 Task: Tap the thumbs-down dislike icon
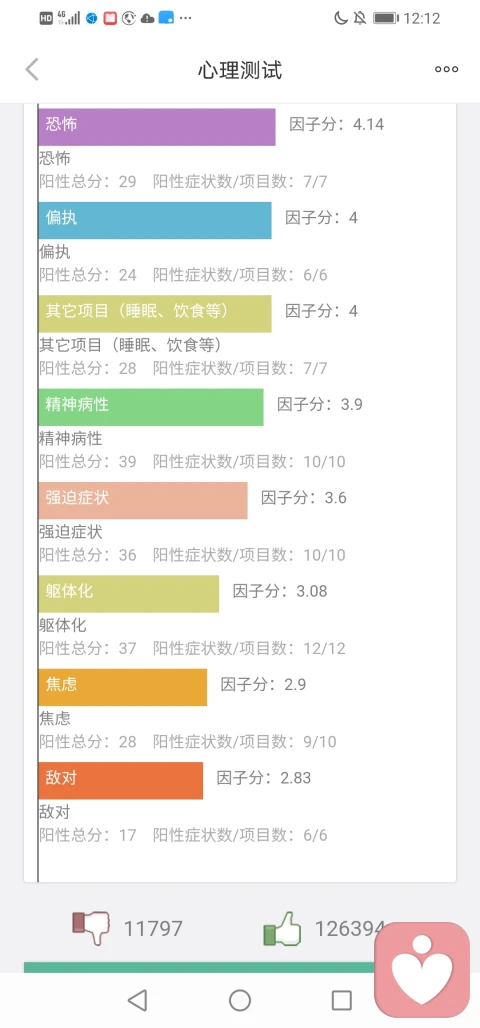click(x=91, y=928)
